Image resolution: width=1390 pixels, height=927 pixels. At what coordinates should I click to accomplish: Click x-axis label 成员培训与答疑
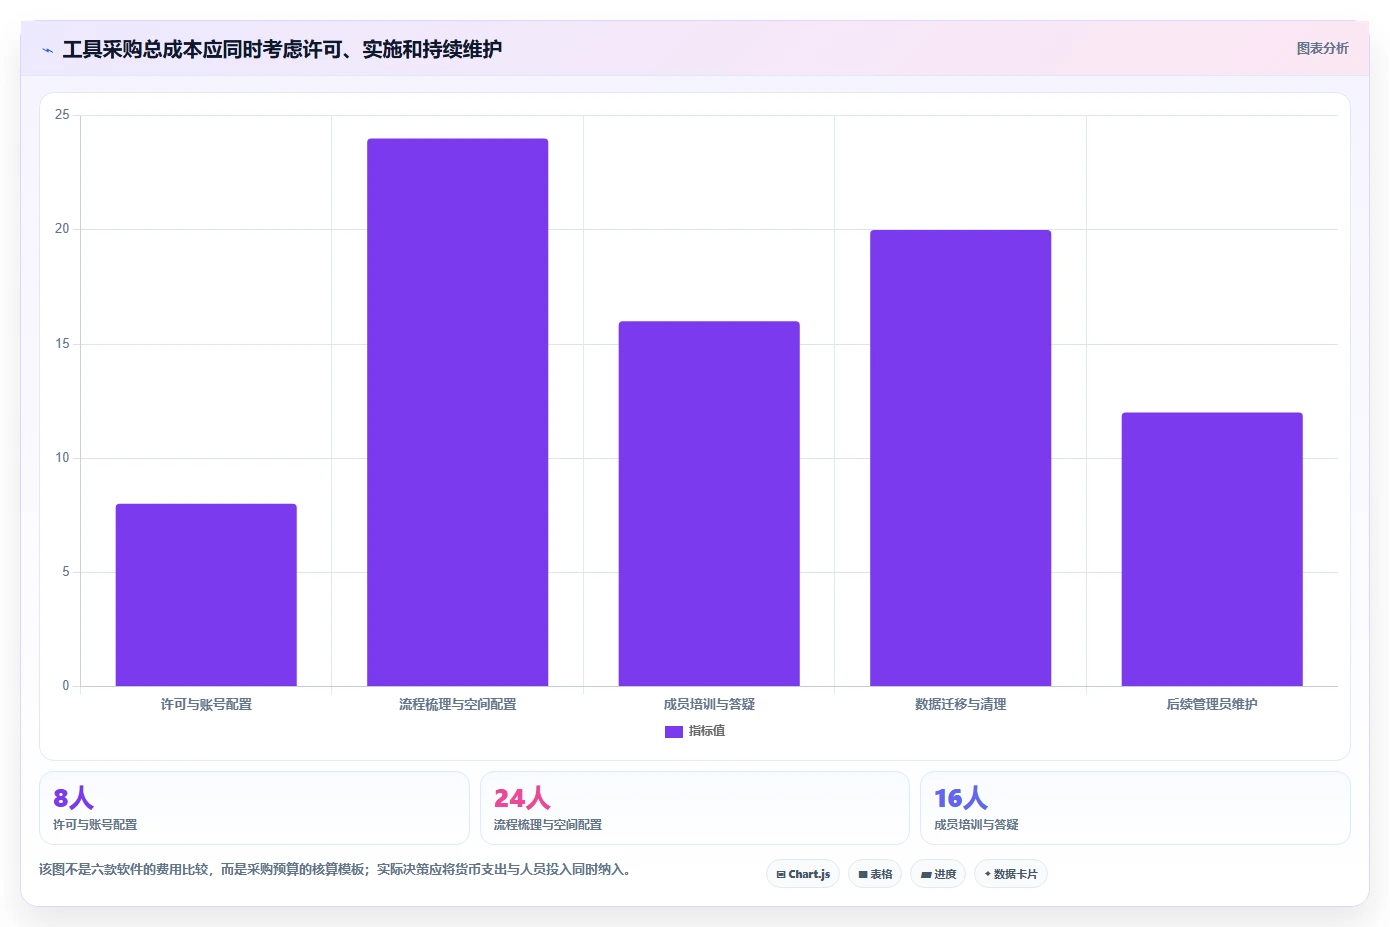coord(709,704)
